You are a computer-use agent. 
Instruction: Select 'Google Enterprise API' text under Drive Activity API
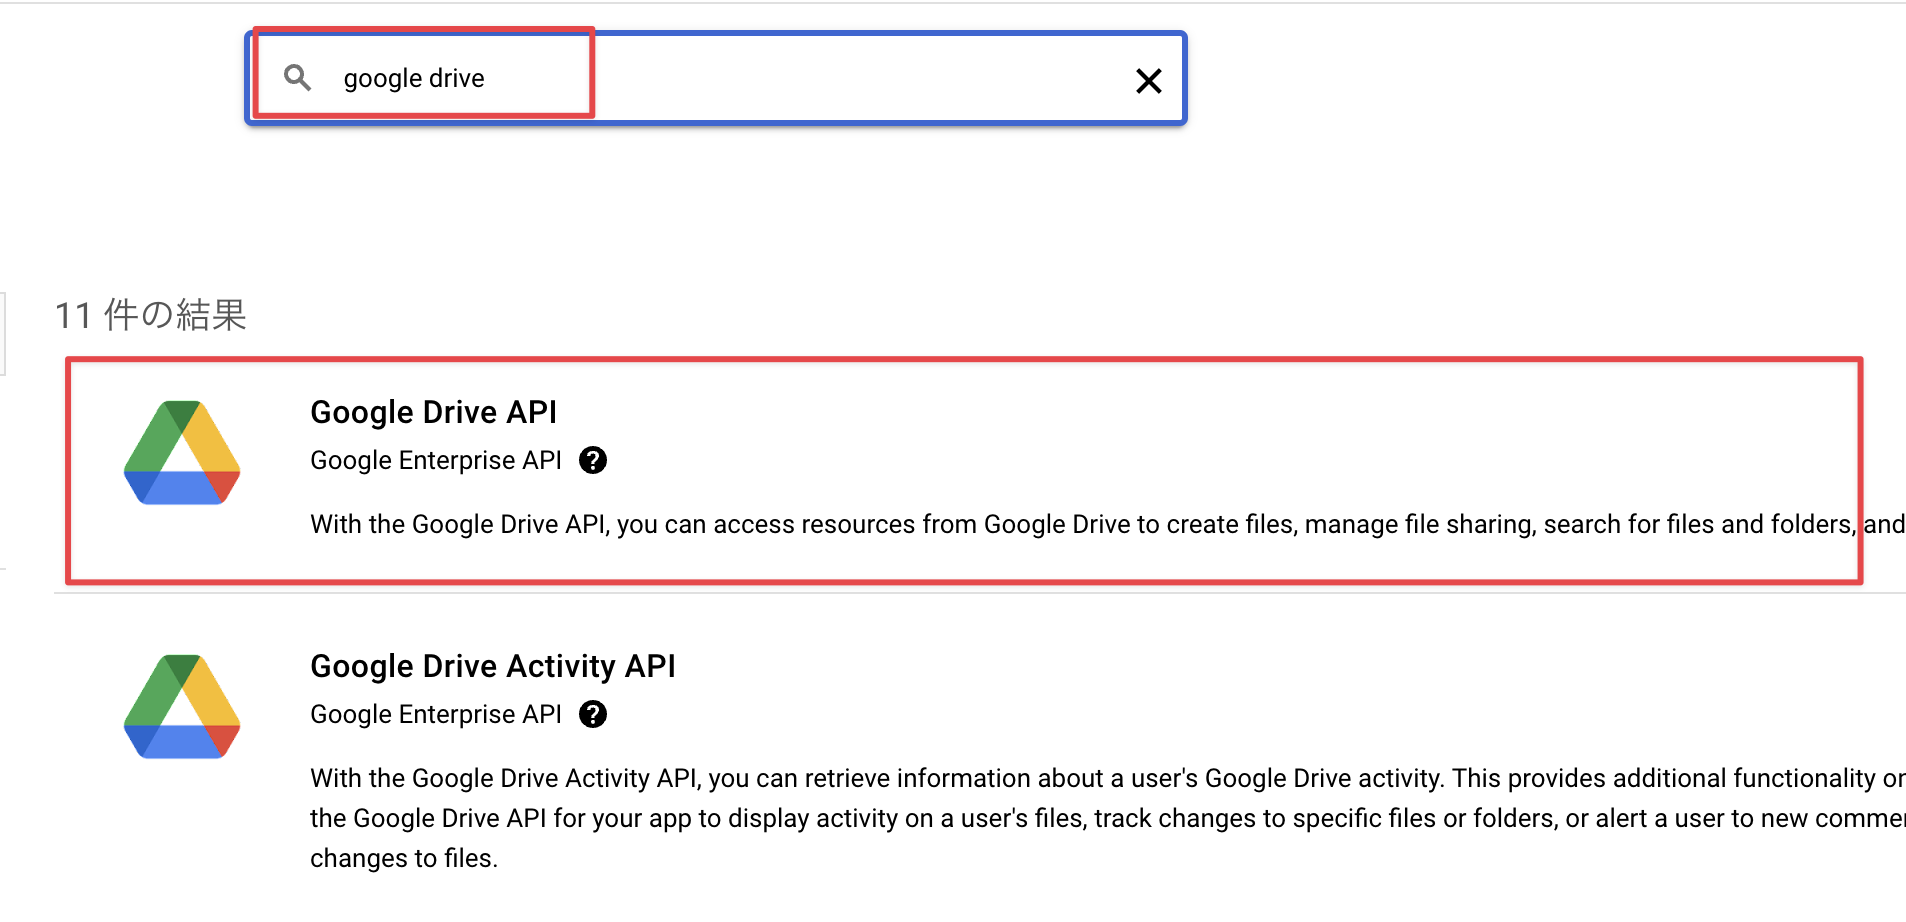[436, 714]
